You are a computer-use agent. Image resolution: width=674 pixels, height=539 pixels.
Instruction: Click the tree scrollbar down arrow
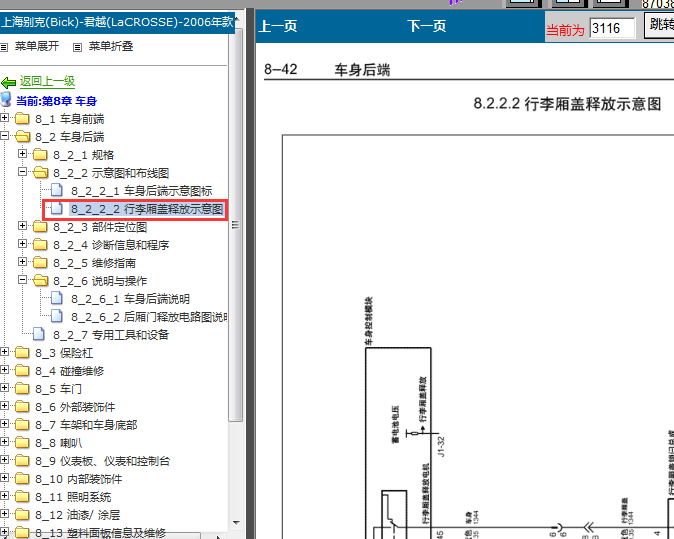[x=236, y=523]
